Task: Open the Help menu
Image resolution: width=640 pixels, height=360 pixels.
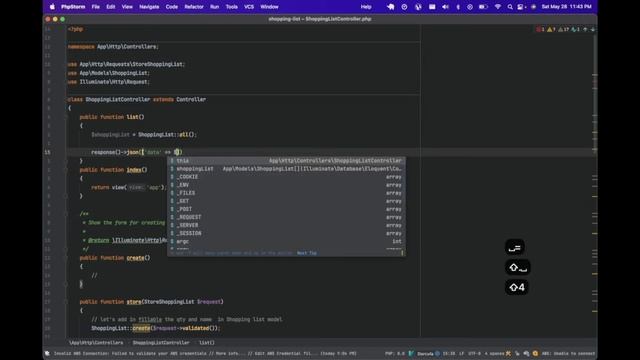Action: (x=366, y=7)
